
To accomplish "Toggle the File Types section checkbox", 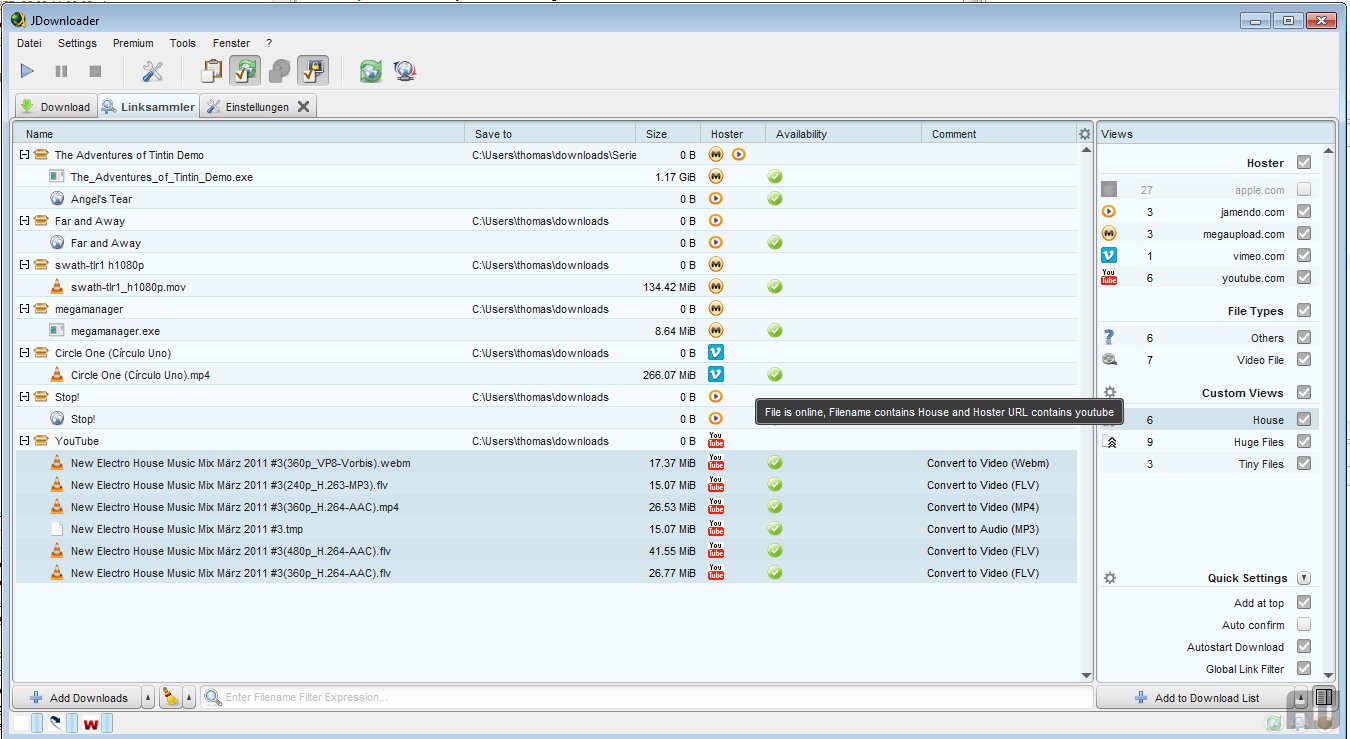I will 1304,310.
